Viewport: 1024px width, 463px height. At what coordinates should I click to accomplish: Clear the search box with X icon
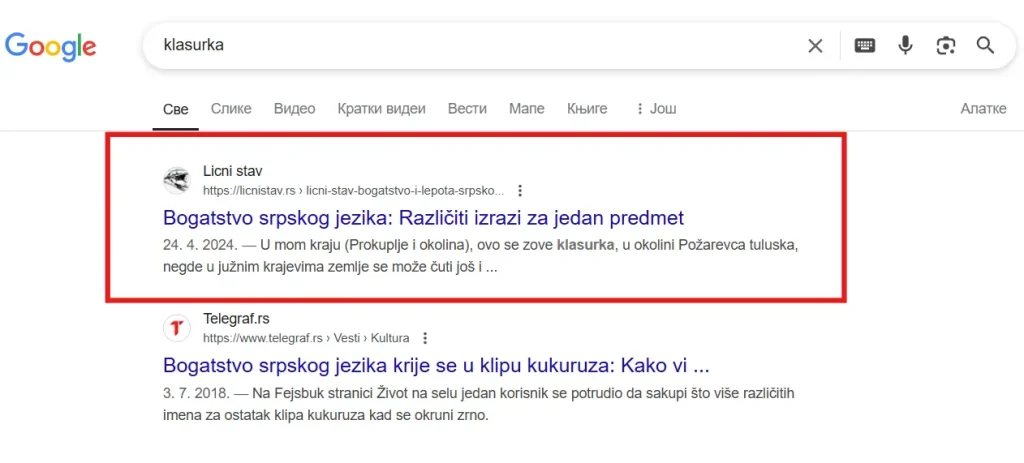point(815,45)
